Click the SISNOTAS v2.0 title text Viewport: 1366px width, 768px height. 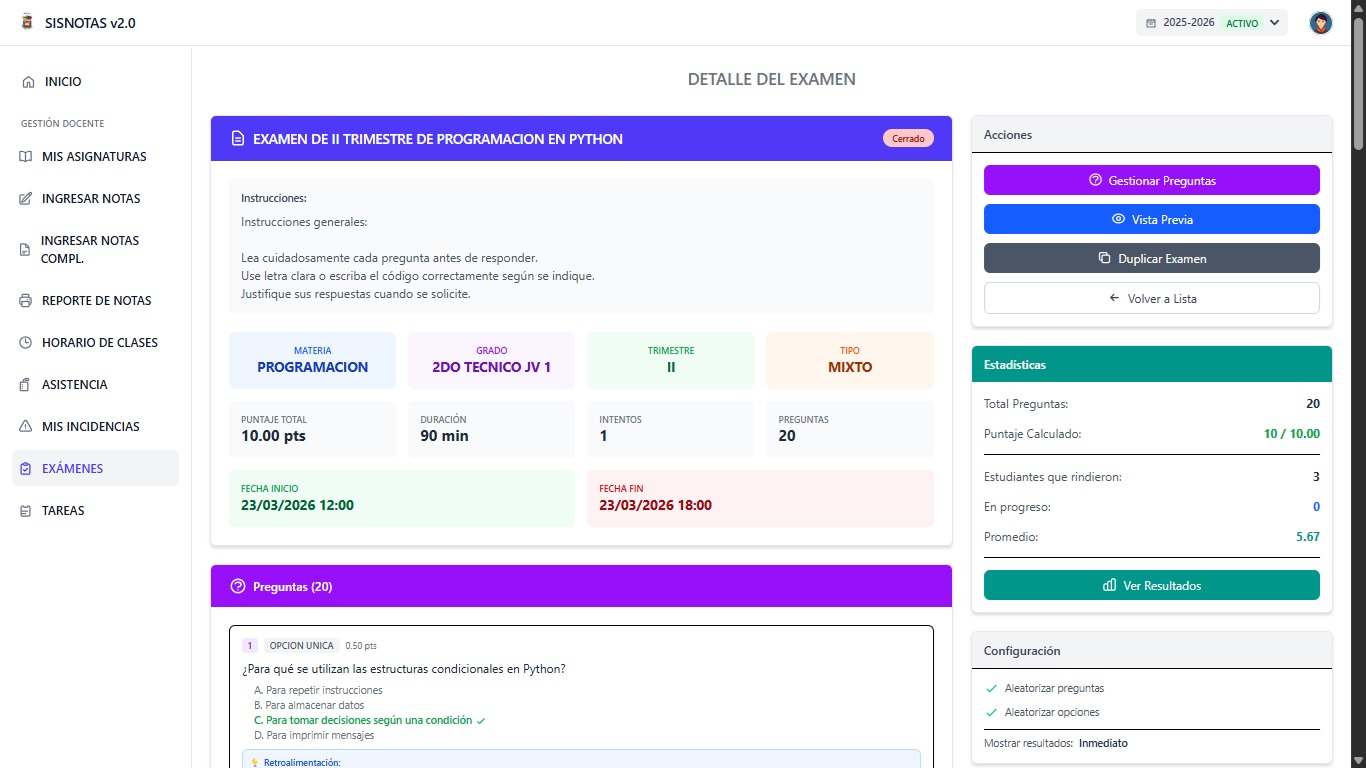tap(90, 23)
